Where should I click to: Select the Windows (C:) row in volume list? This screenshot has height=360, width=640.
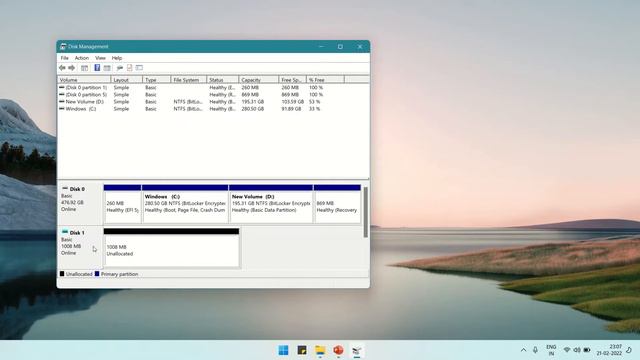[213, 109]
